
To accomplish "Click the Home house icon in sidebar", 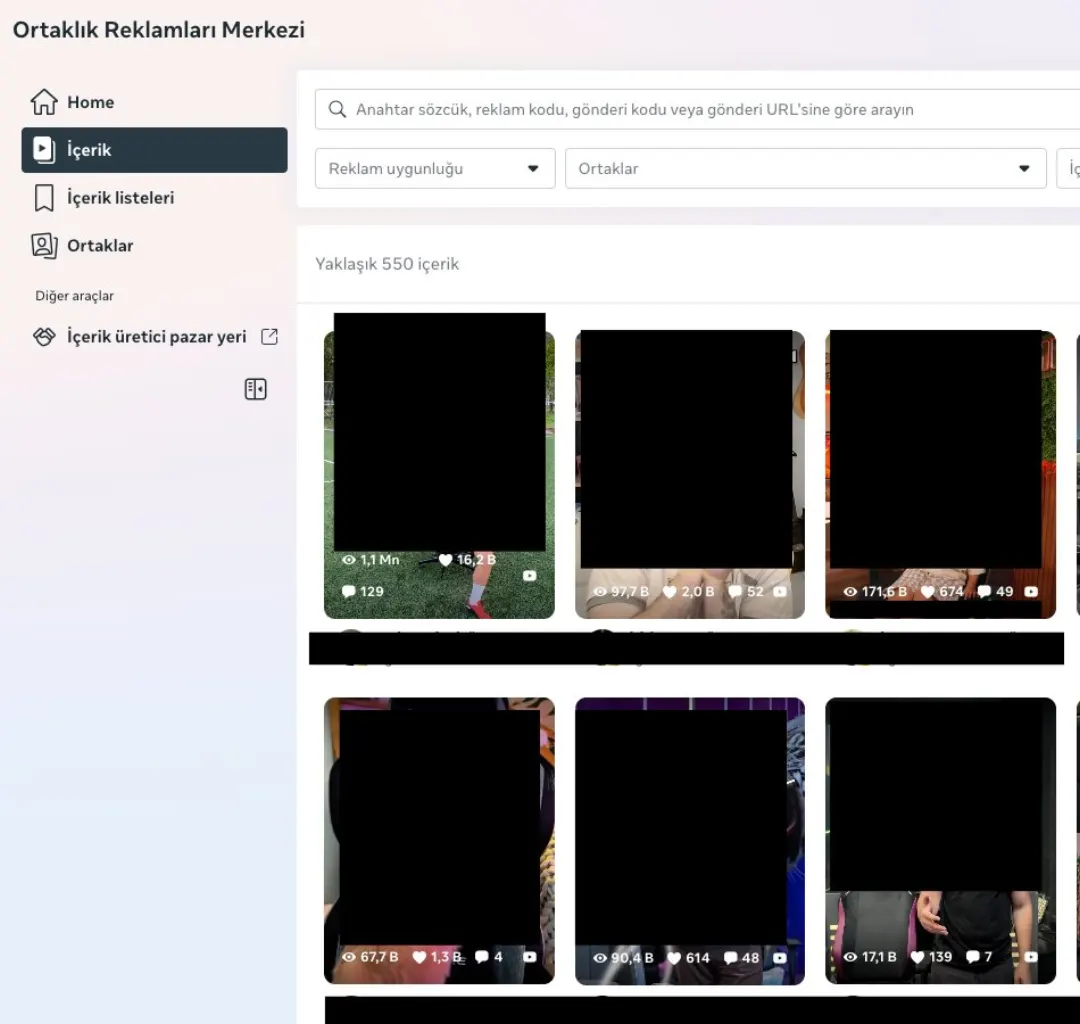I will click(44, 102).
